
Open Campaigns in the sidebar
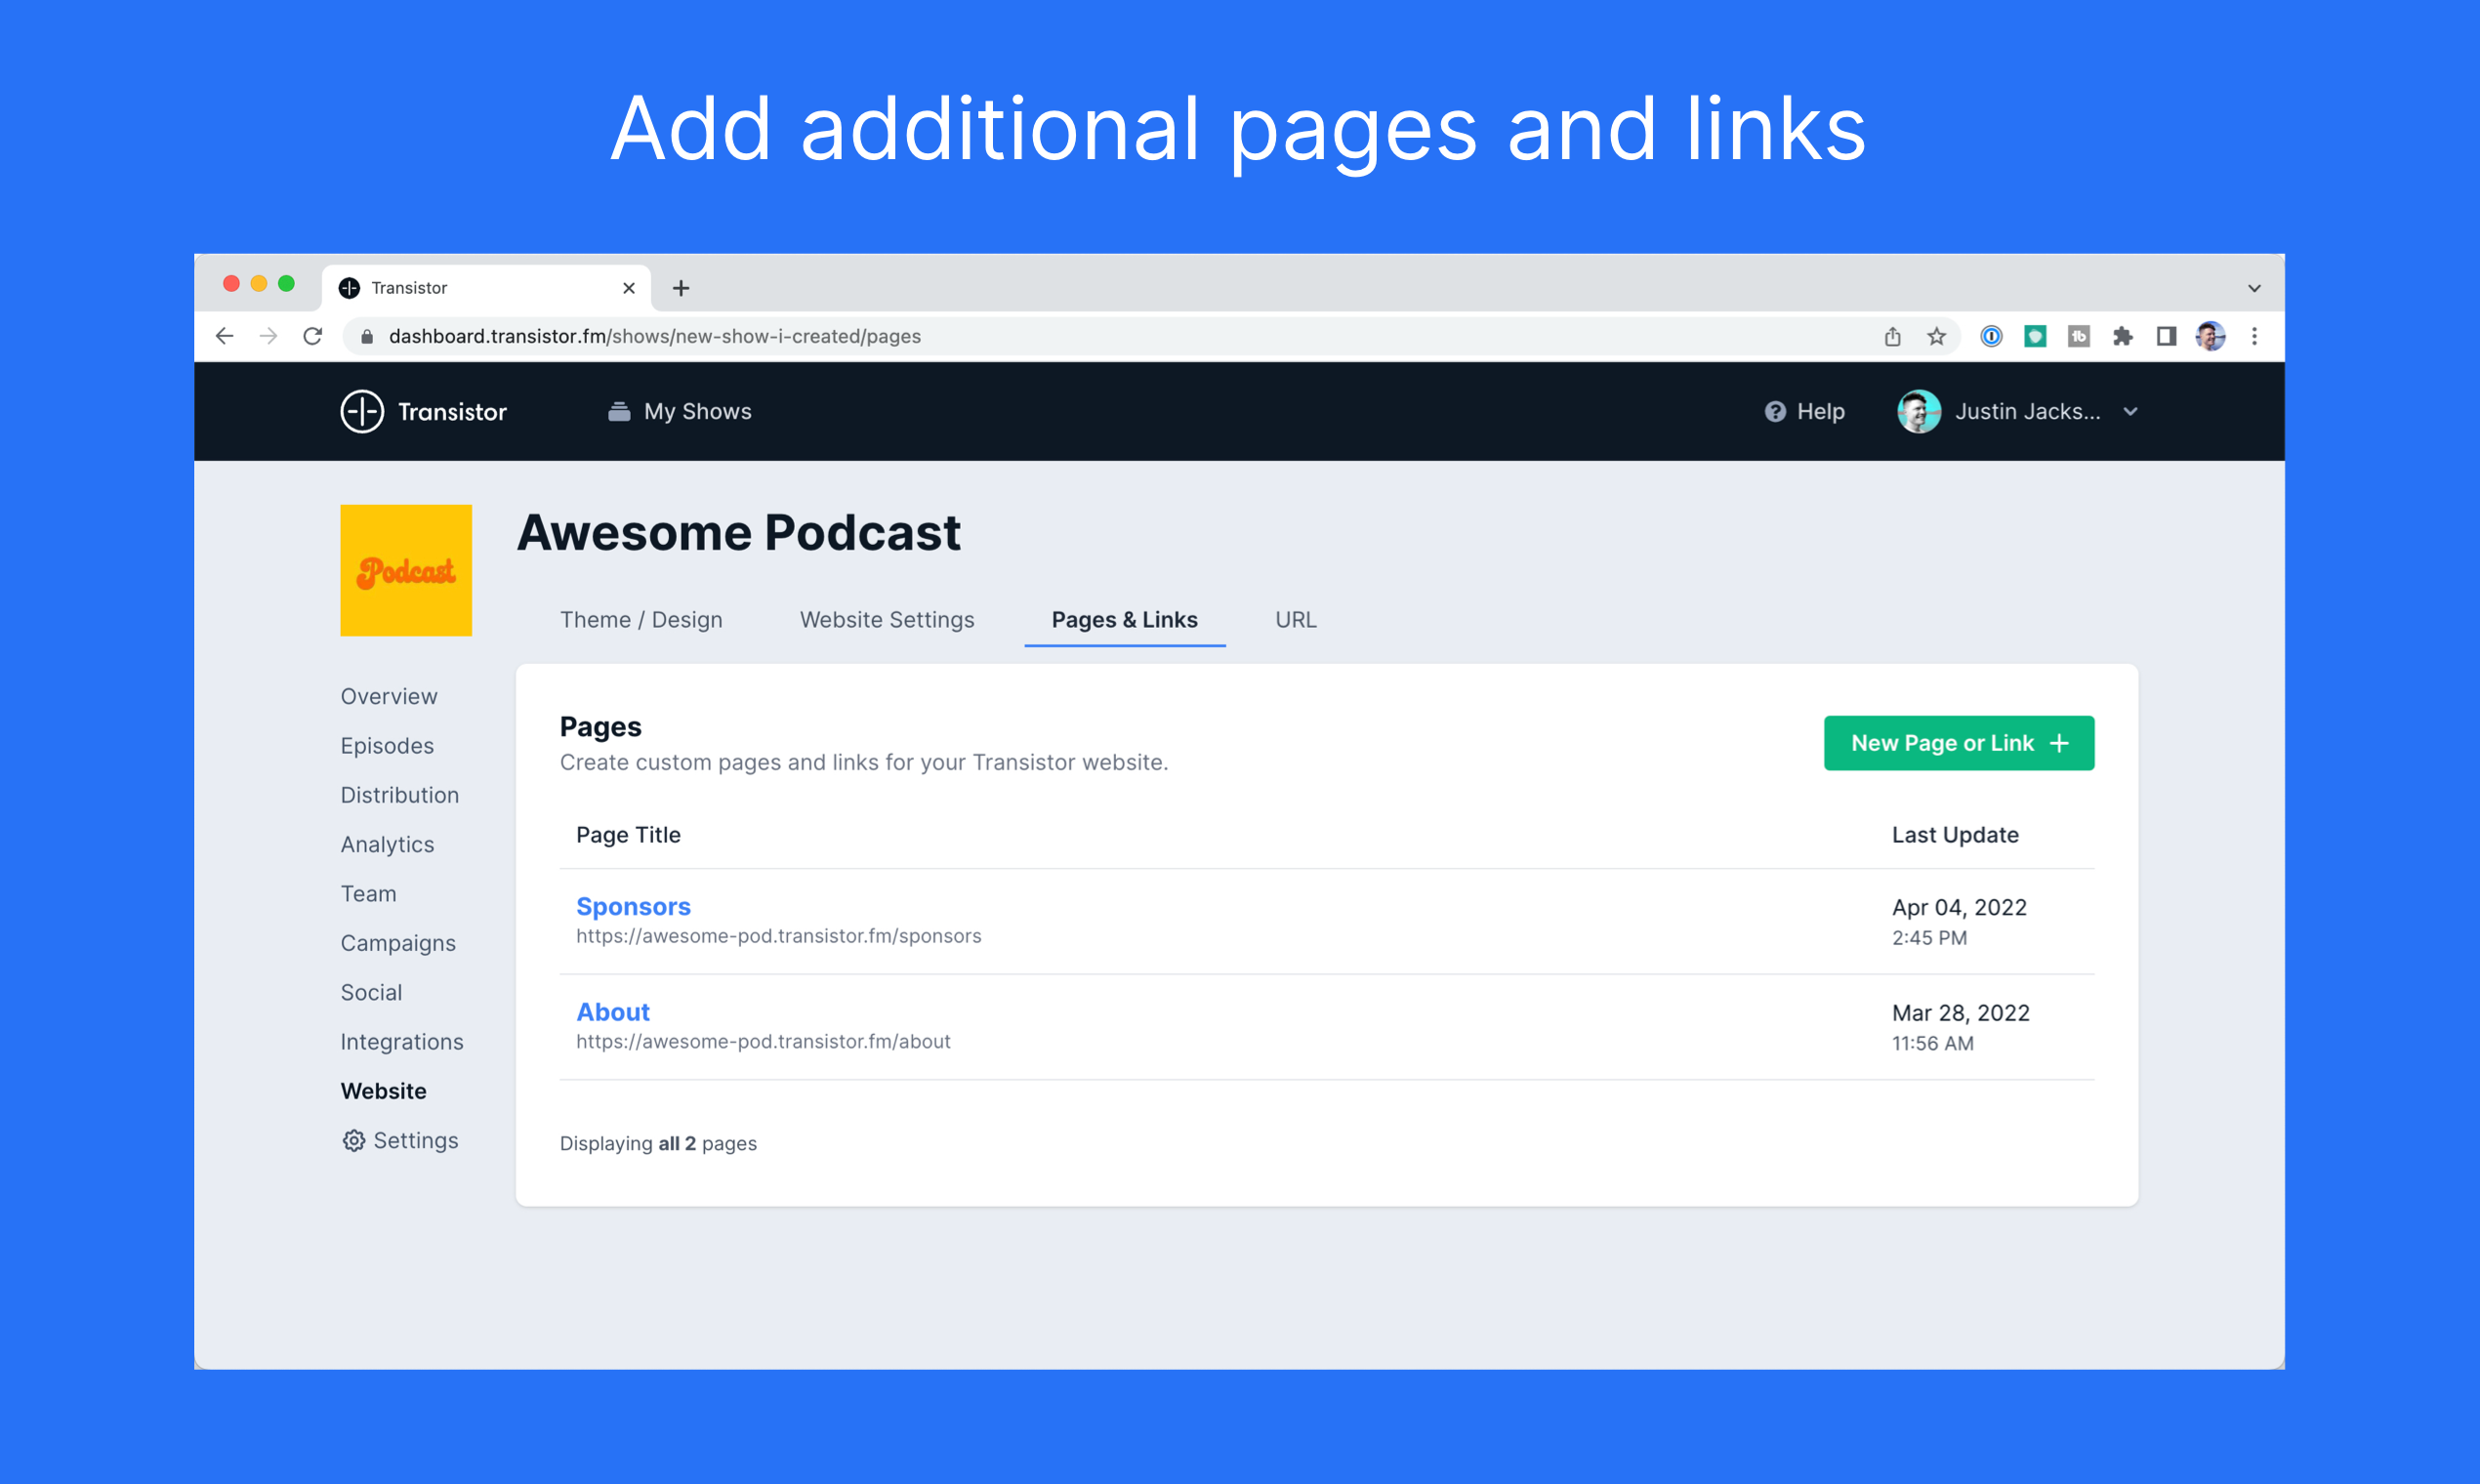398,943
